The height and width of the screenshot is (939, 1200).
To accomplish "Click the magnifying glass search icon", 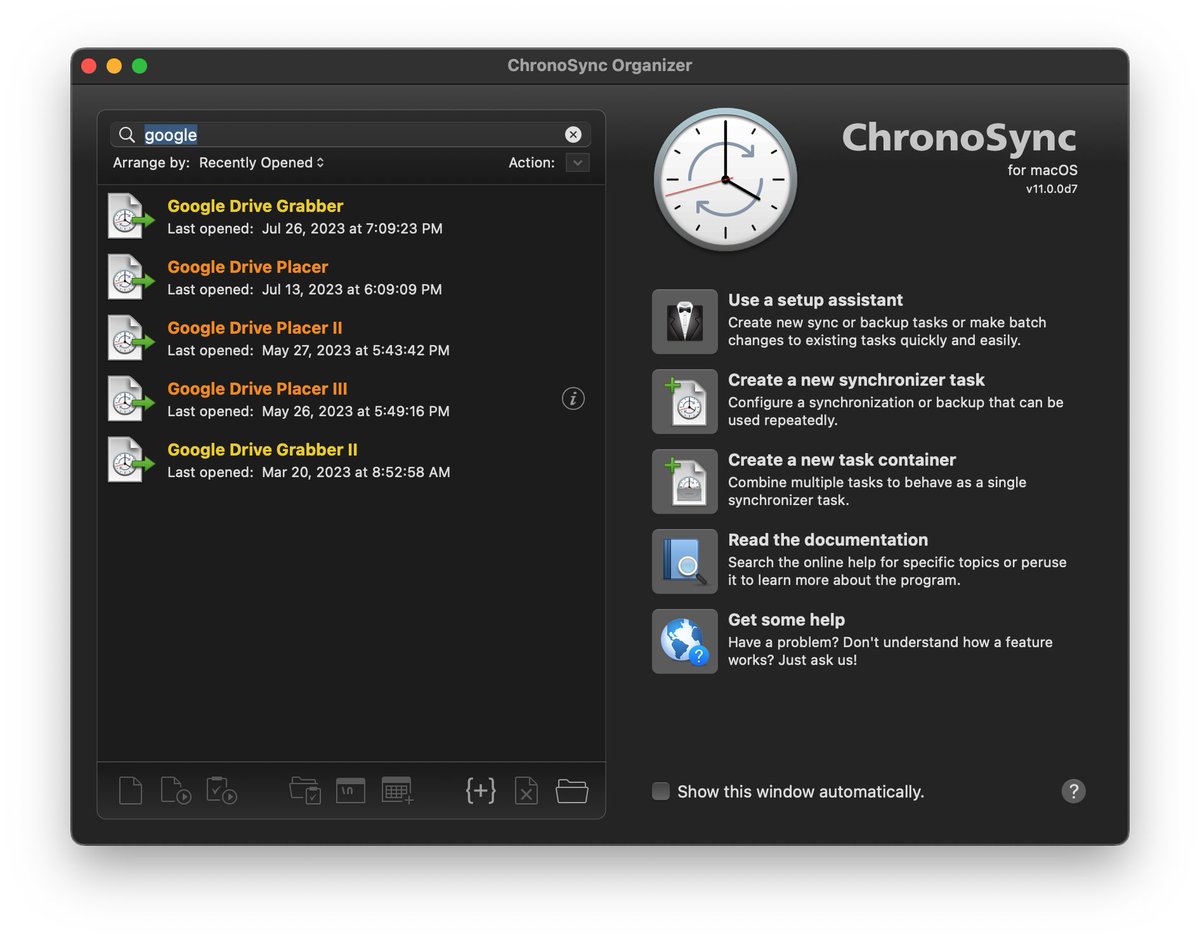I will pyautogui.click(x=127, y=135).
